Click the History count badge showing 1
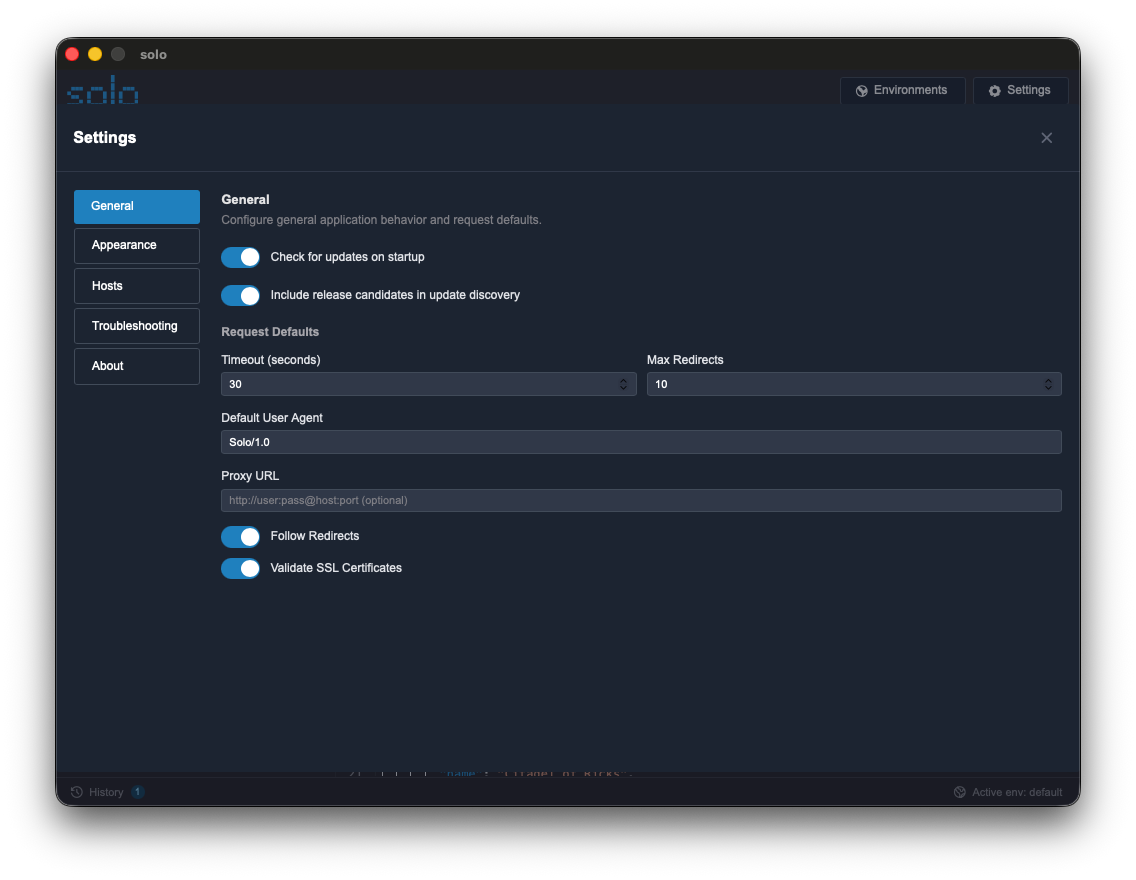Viewport: 1136px width, 880px height. [138, 792]
